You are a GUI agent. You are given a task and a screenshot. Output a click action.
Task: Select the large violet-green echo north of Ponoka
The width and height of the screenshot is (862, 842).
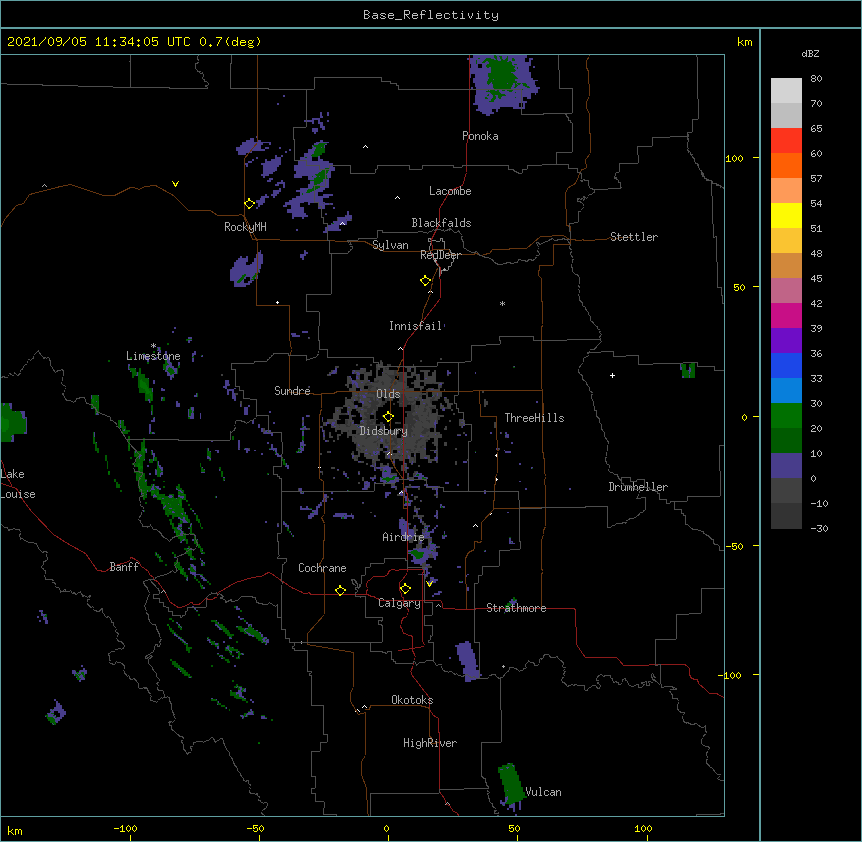(x=503, y=84)
